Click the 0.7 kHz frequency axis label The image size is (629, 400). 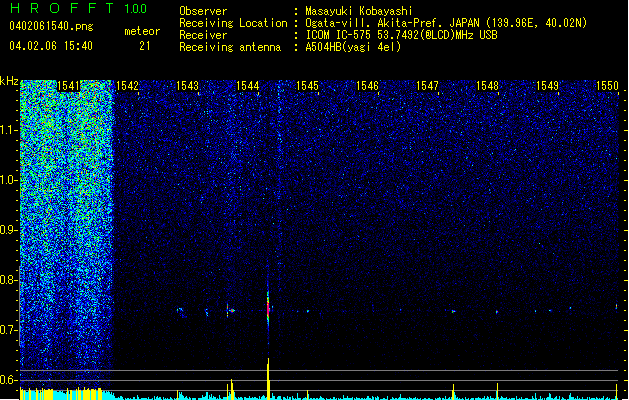point(9,330)
